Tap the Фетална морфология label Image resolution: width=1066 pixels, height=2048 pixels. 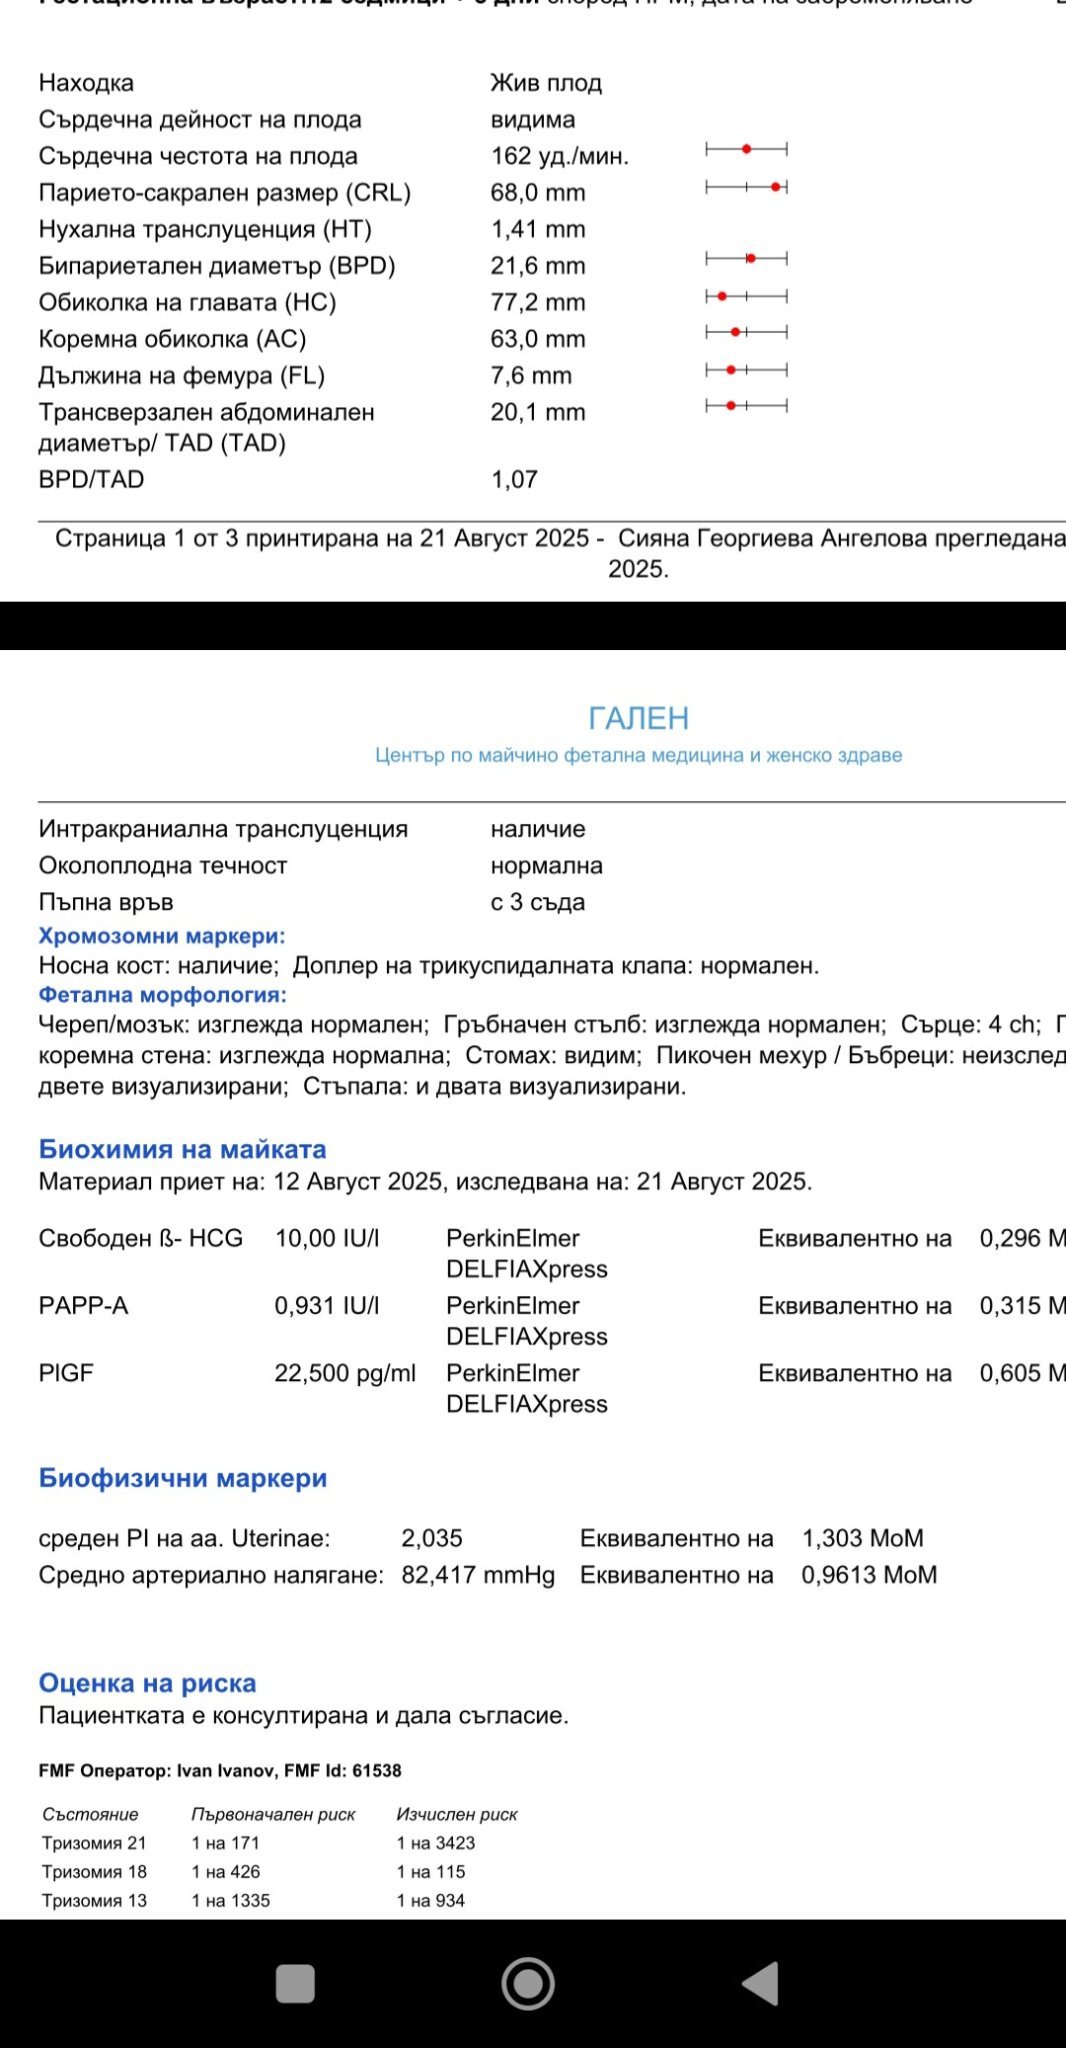(162, 995)
